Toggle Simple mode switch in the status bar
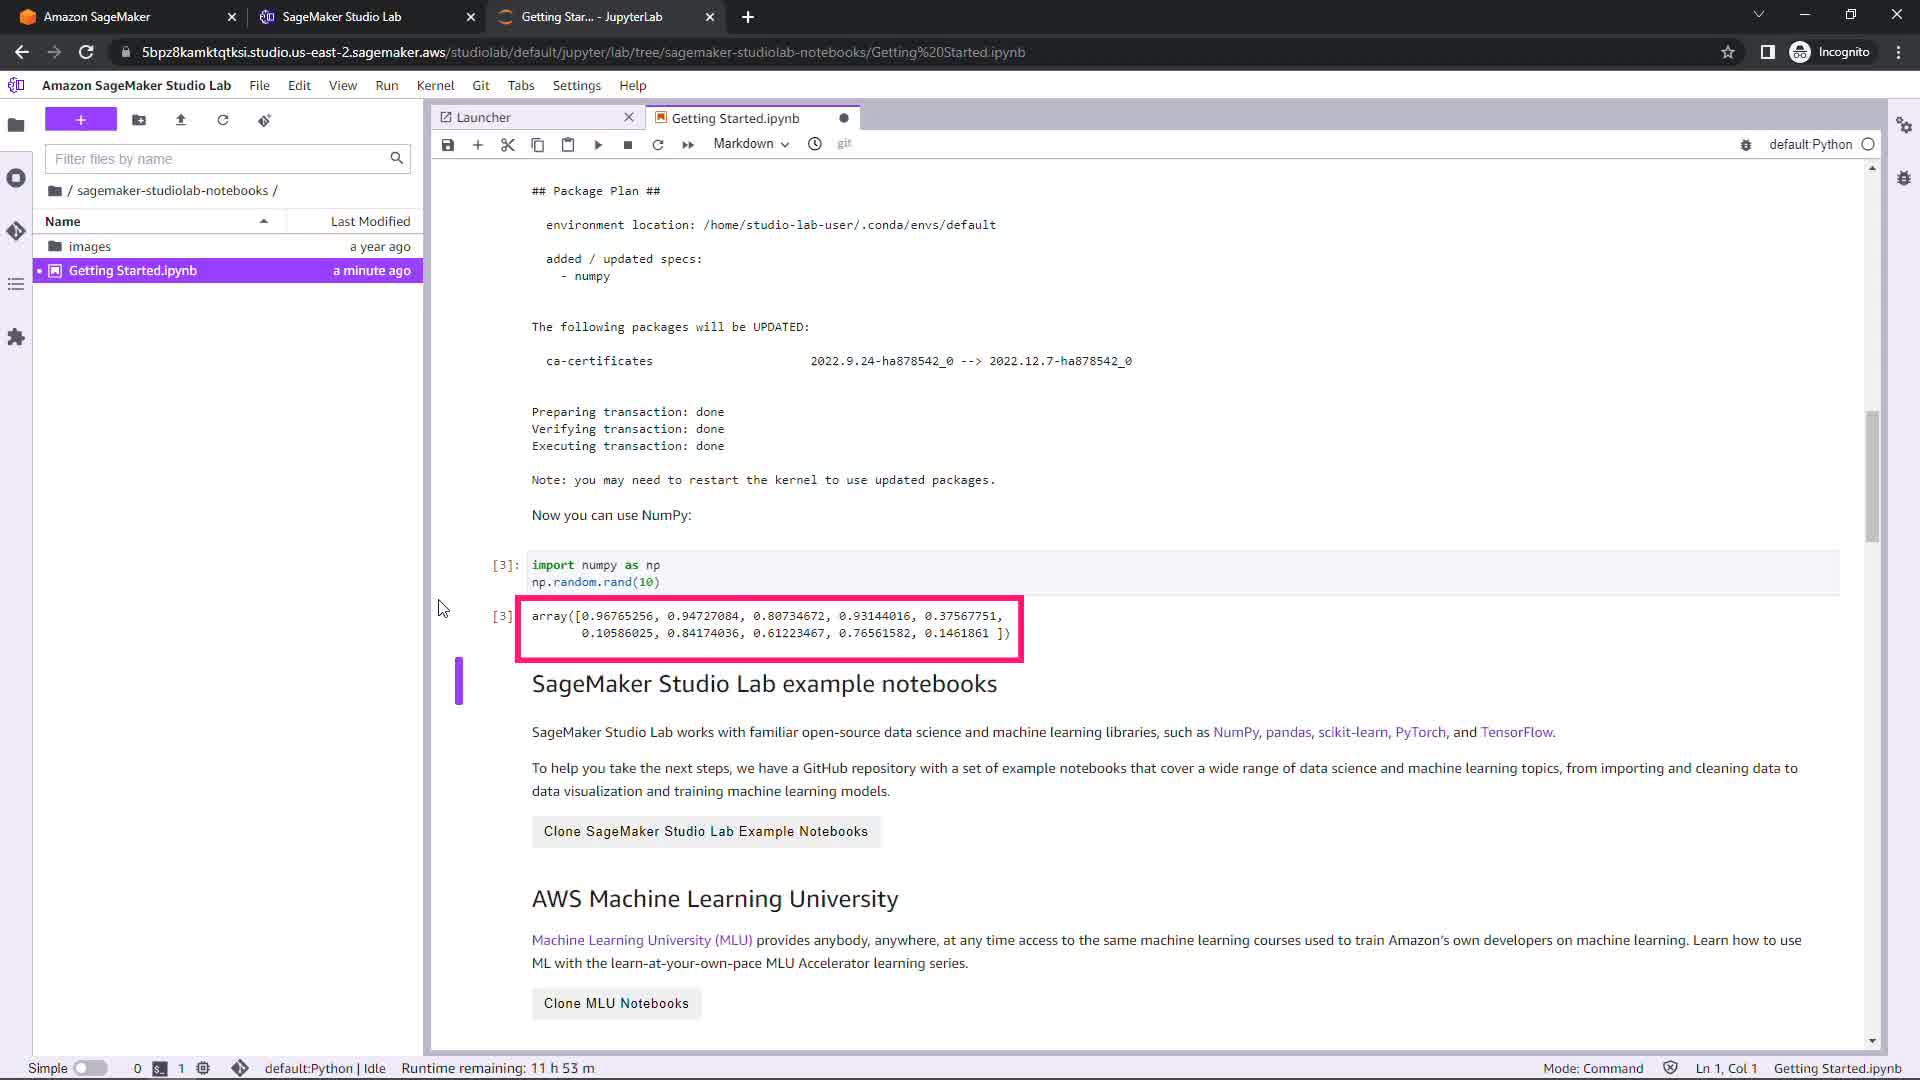This screenshot has height=1080, width=1920. click(x=90, y=1068)
